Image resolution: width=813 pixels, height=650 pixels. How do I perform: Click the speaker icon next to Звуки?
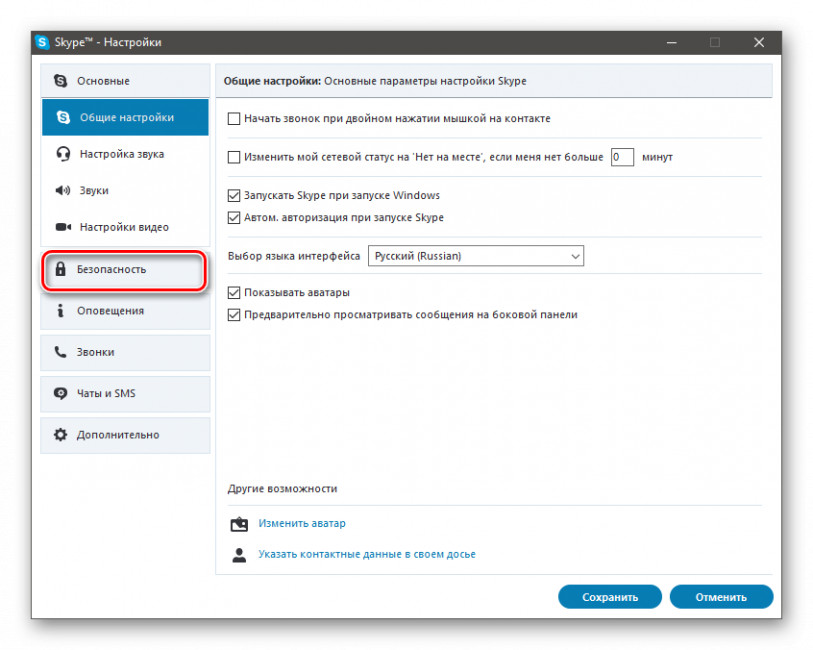click(63, 190)
